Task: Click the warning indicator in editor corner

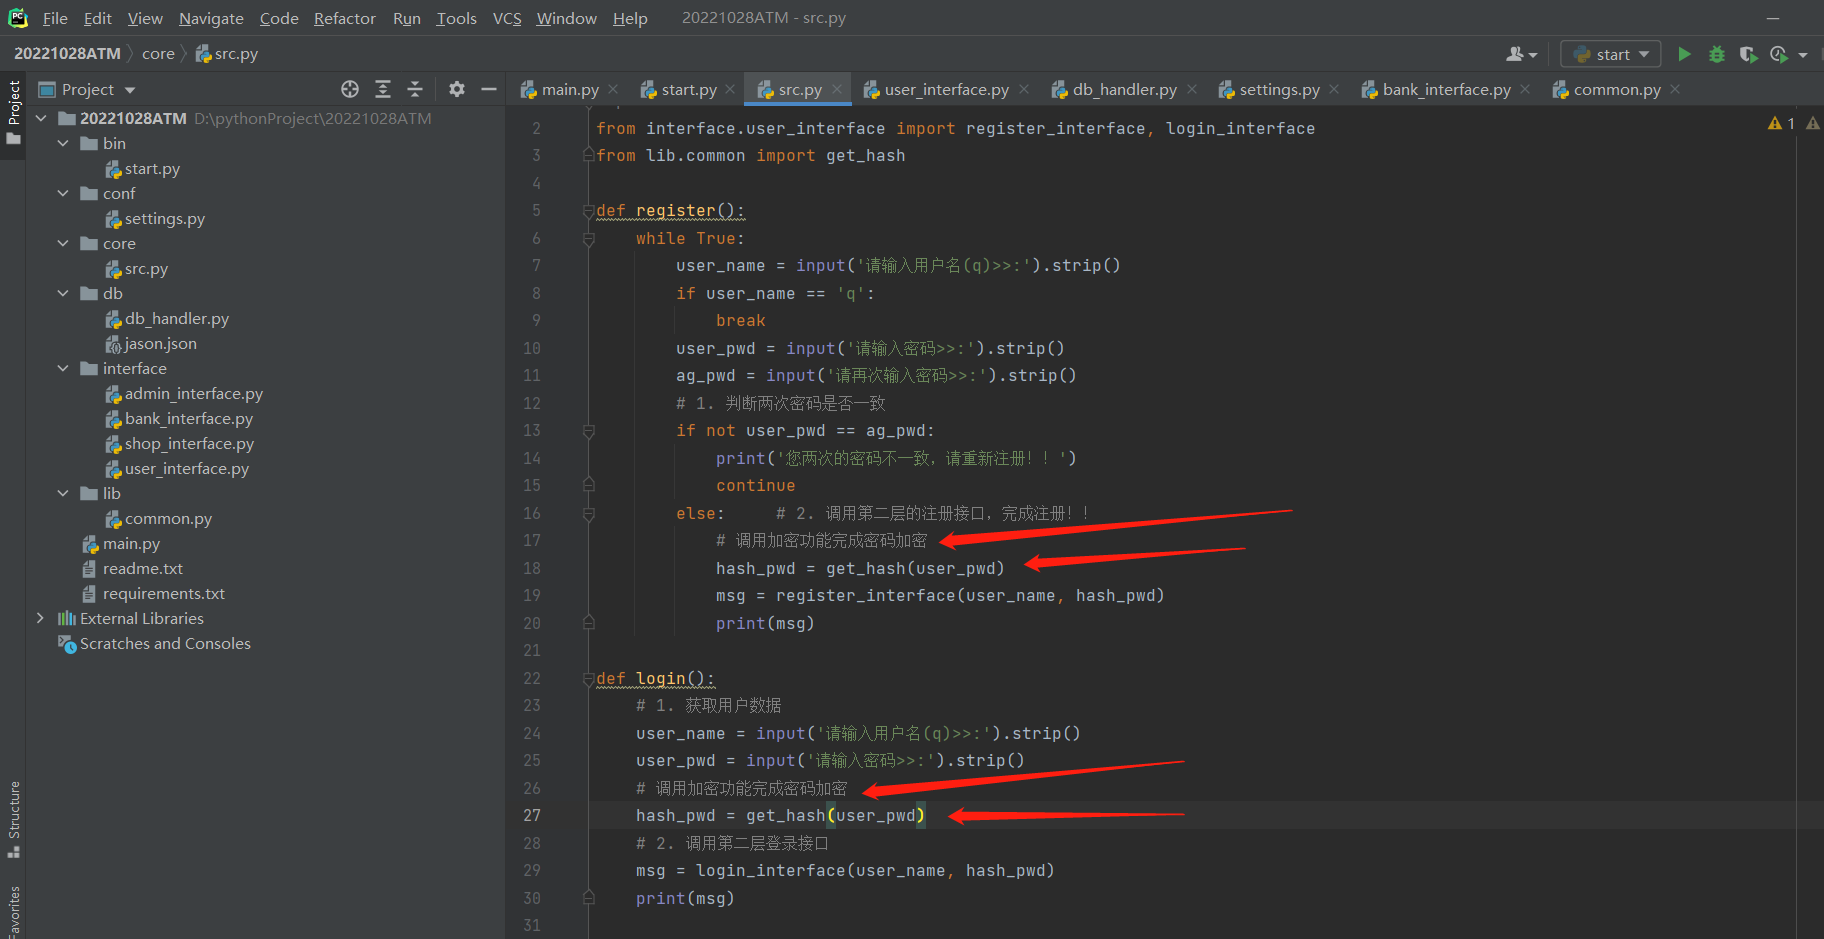Action: (1781, 123)
